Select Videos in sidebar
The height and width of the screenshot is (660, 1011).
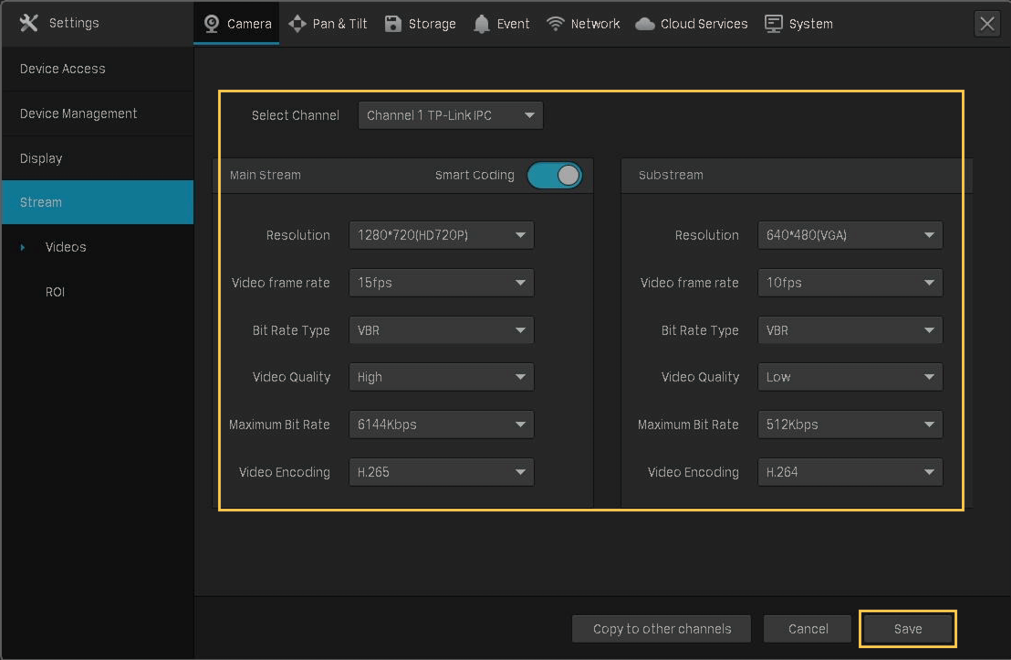pos(65,247)
